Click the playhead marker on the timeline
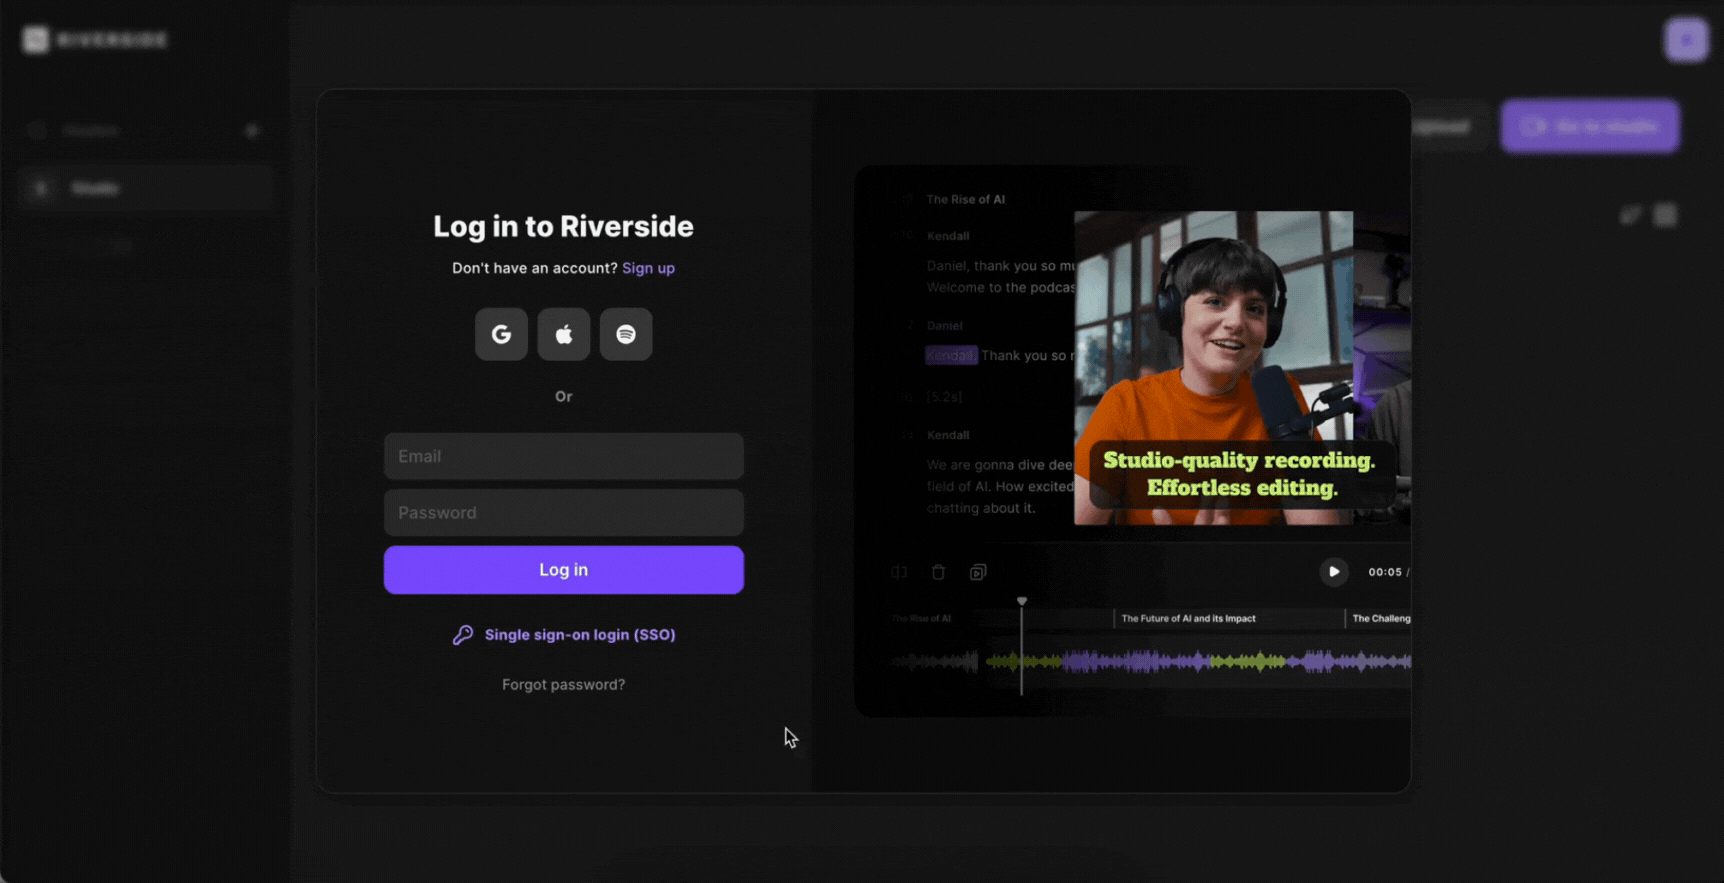Image resolution: width=1724 pixels, height=883 pixels. [1022, 602]
